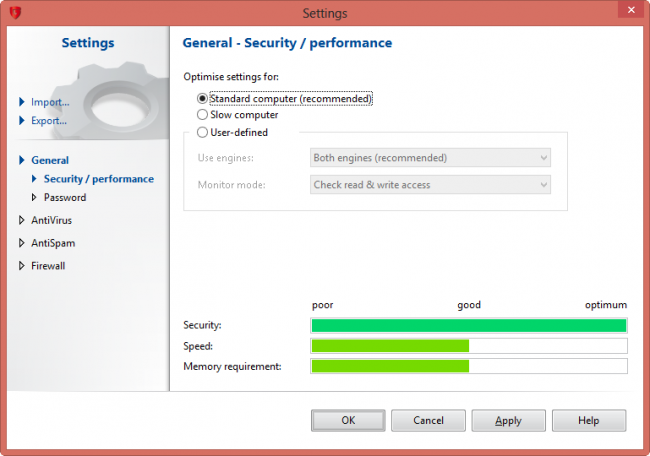Open the AntiSpam settings category

pos(53,243)
